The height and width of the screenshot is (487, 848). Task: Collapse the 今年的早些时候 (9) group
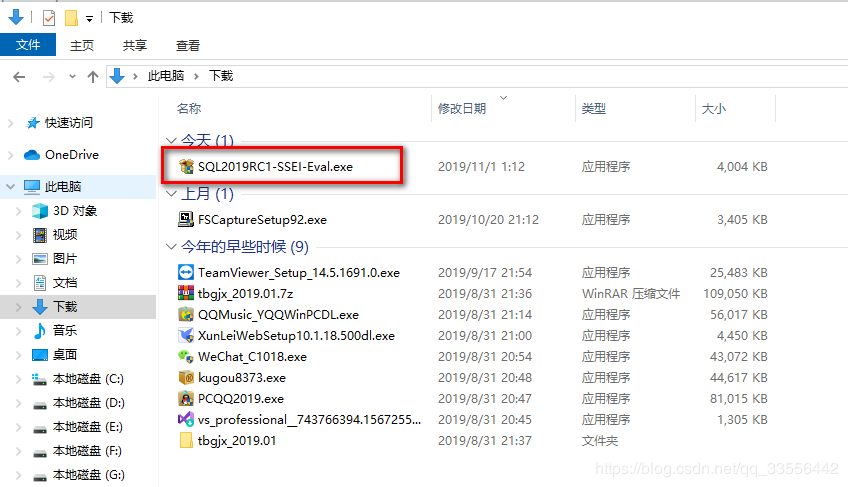(171, 247)
